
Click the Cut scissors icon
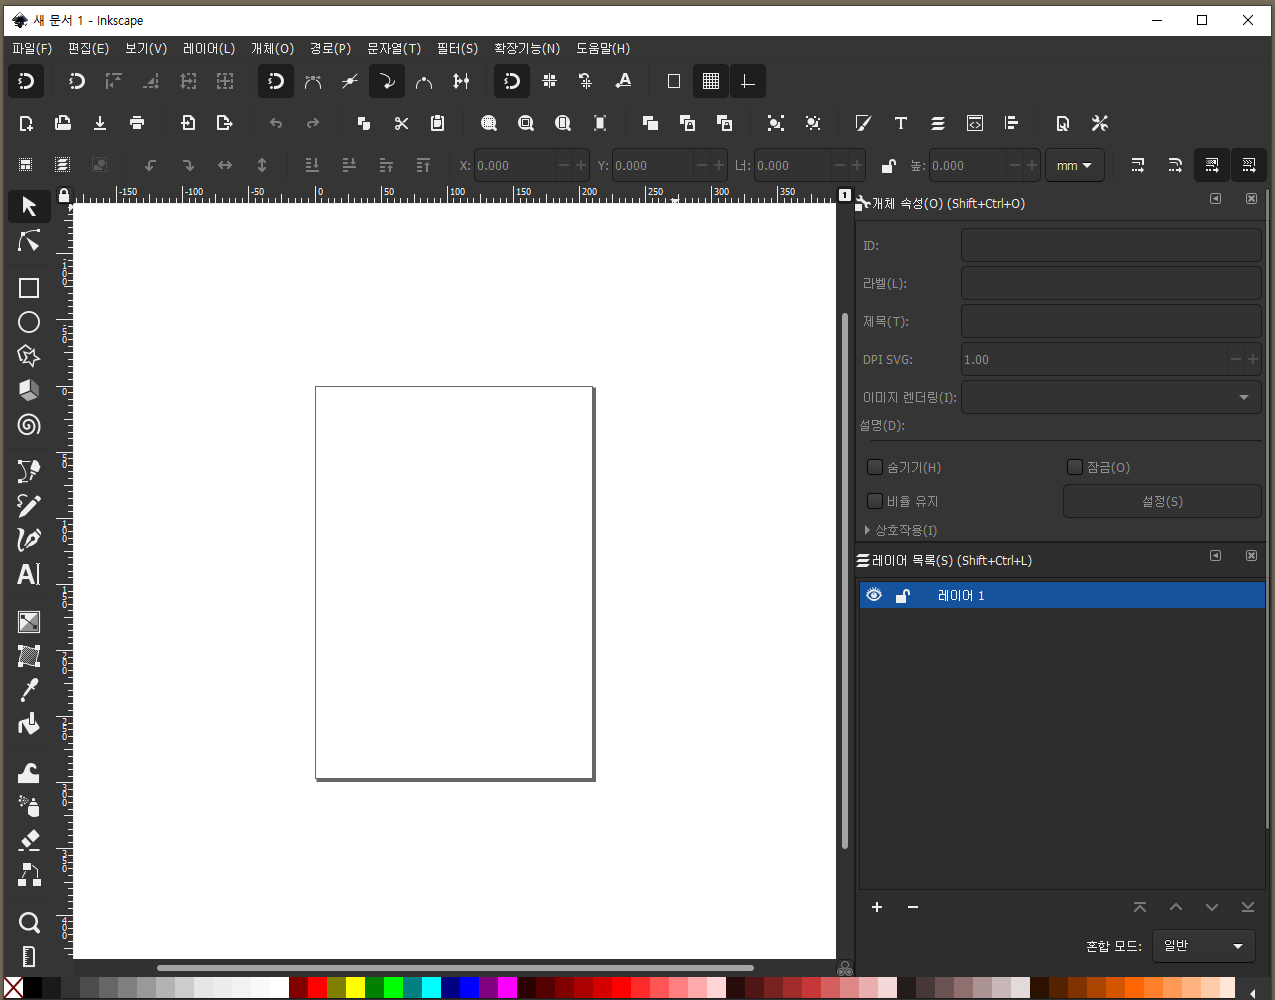(x=401, y=123)
